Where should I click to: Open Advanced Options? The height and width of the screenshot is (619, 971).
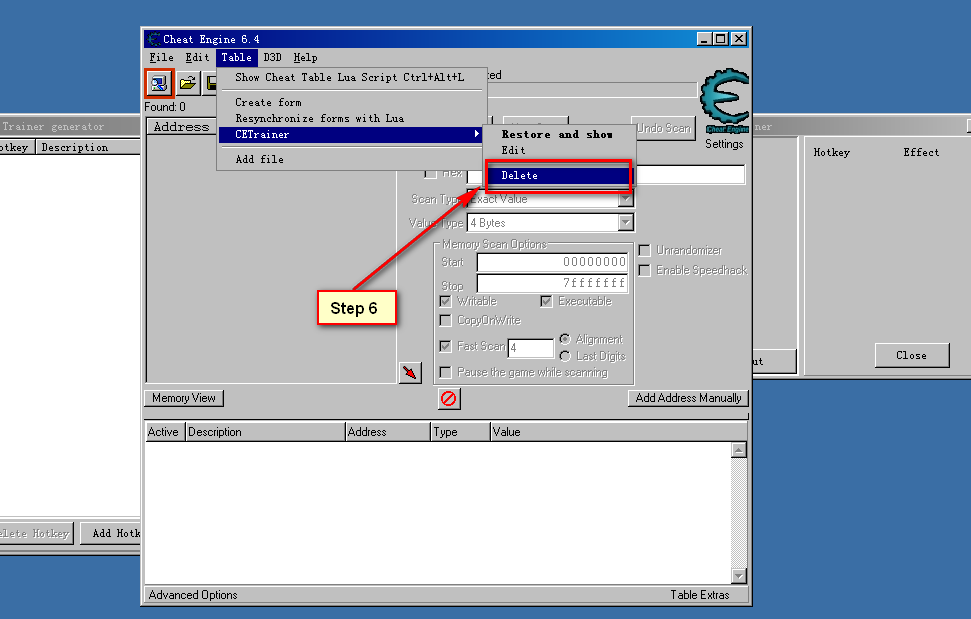(193, 595)
